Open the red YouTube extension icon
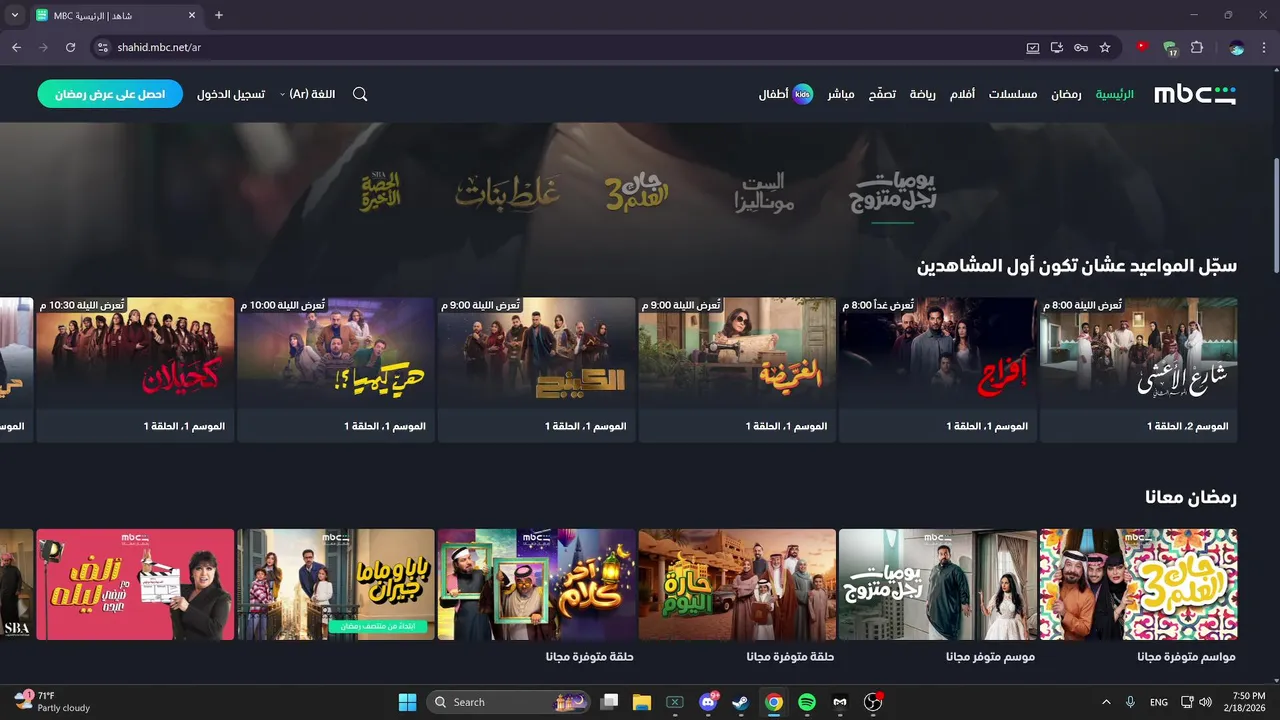 (x=1143, y=47)
